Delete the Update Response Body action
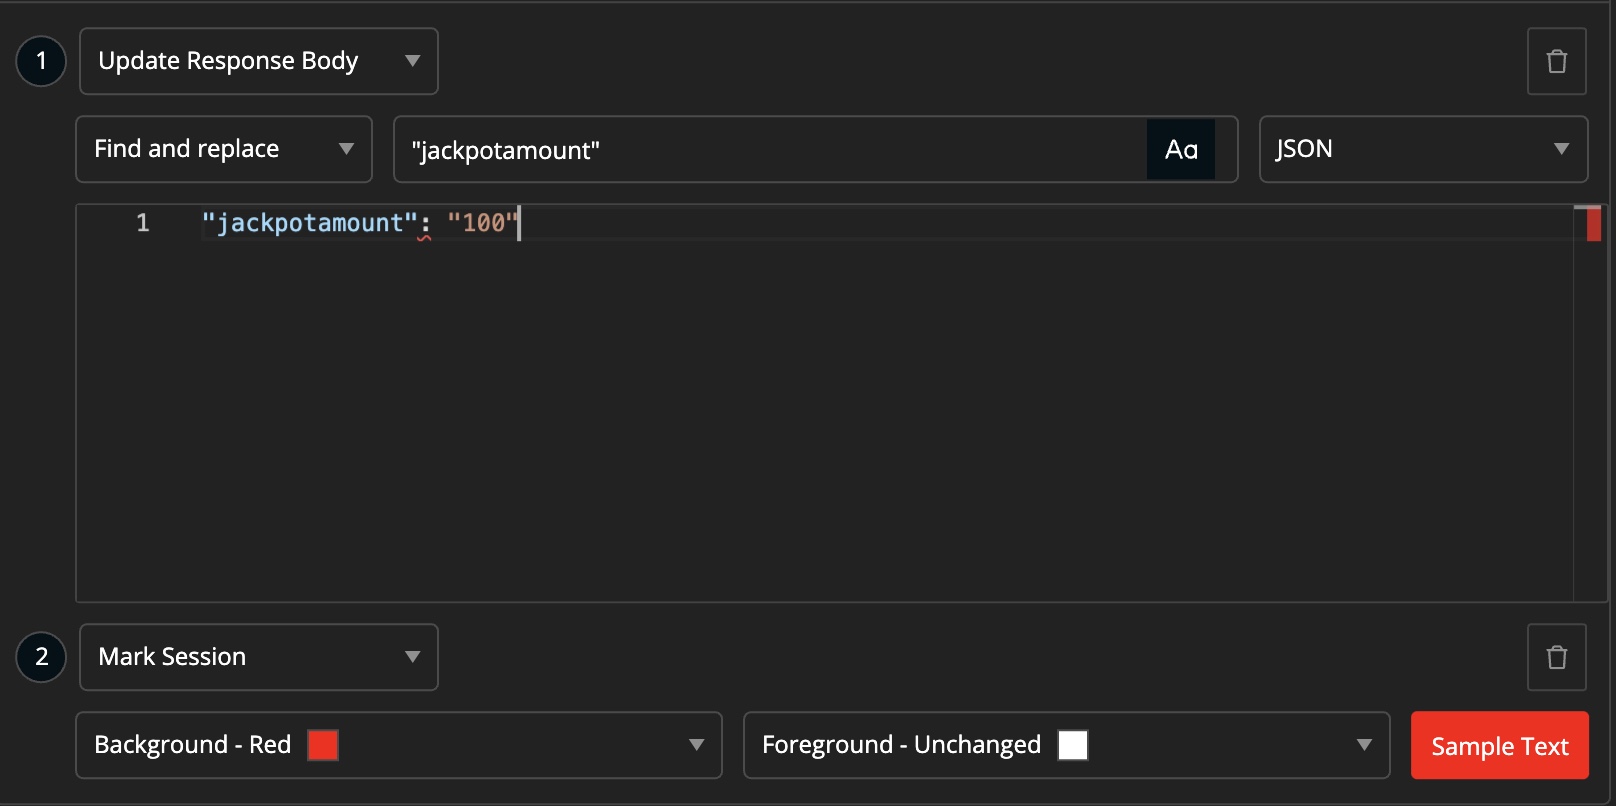The width and height of the screenshot is (1616, 806). point(1556,61)
